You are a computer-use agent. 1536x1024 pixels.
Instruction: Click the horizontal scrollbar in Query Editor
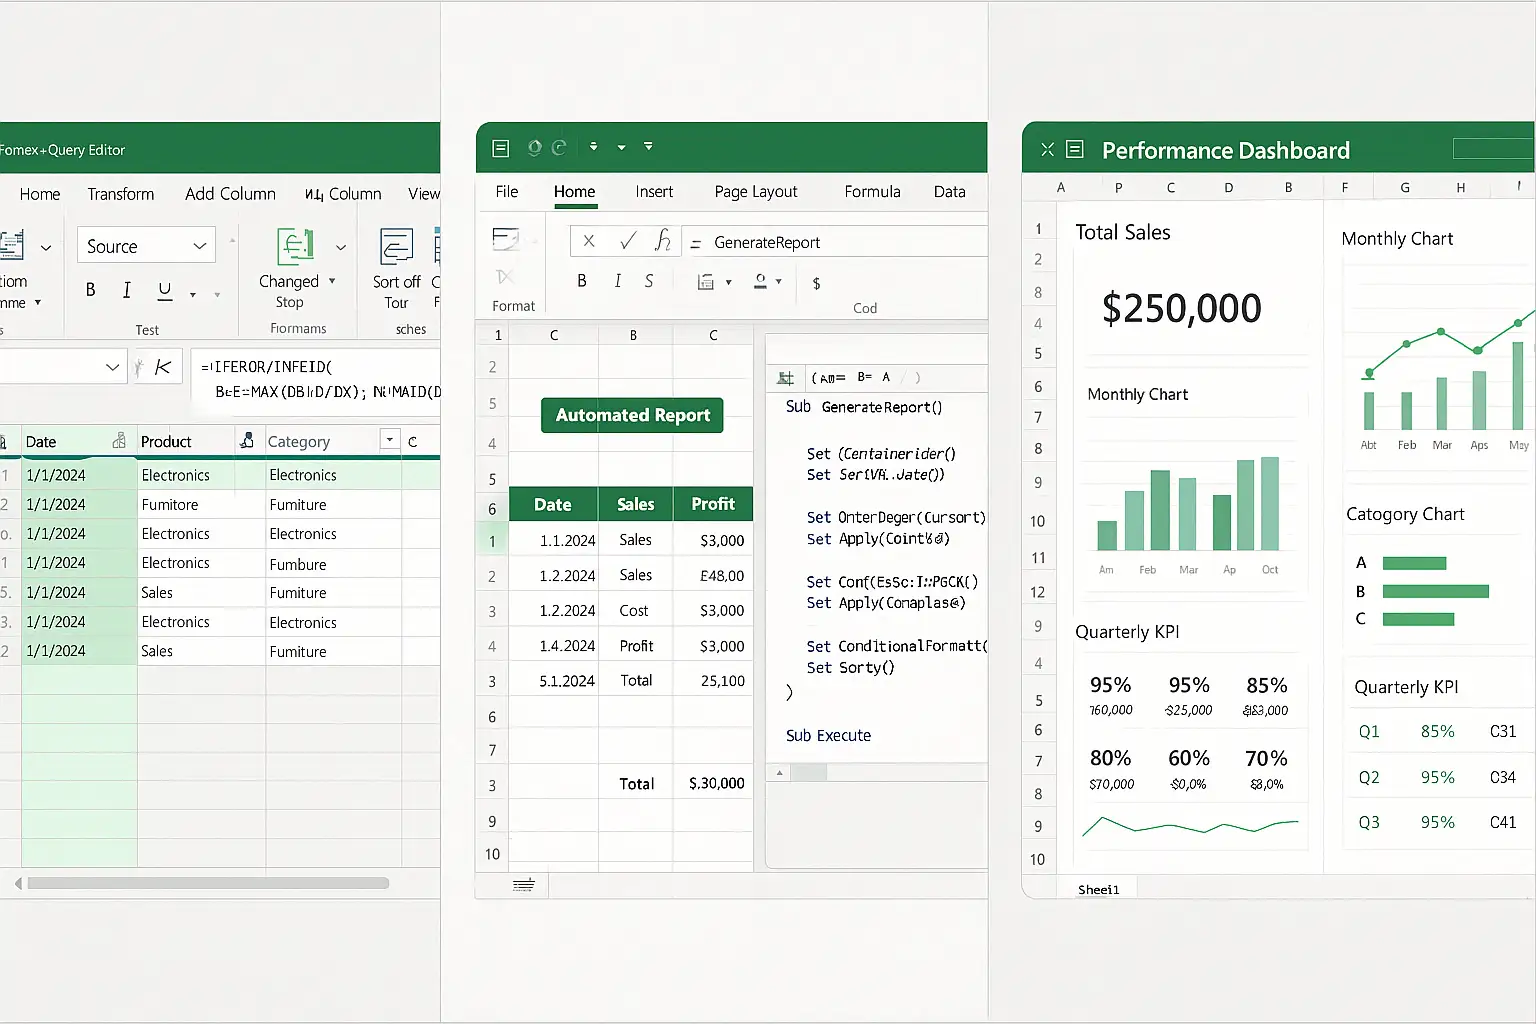pyautogui.click(x=208, y=883)
